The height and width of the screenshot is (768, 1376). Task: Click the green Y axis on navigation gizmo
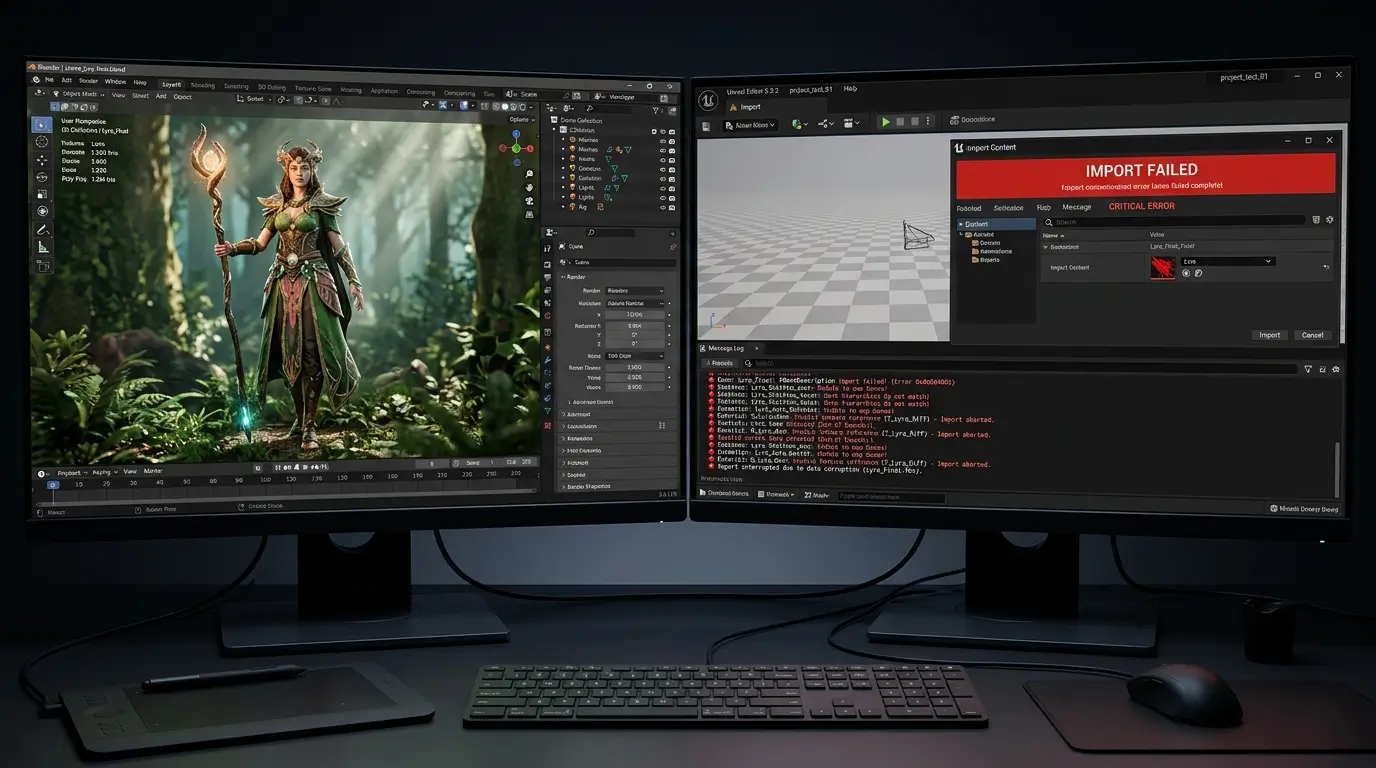point(516,148)
